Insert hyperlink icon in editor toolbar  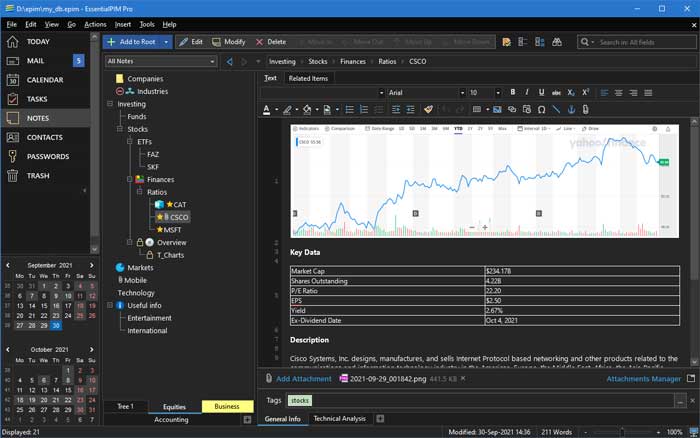pos(512,109)
